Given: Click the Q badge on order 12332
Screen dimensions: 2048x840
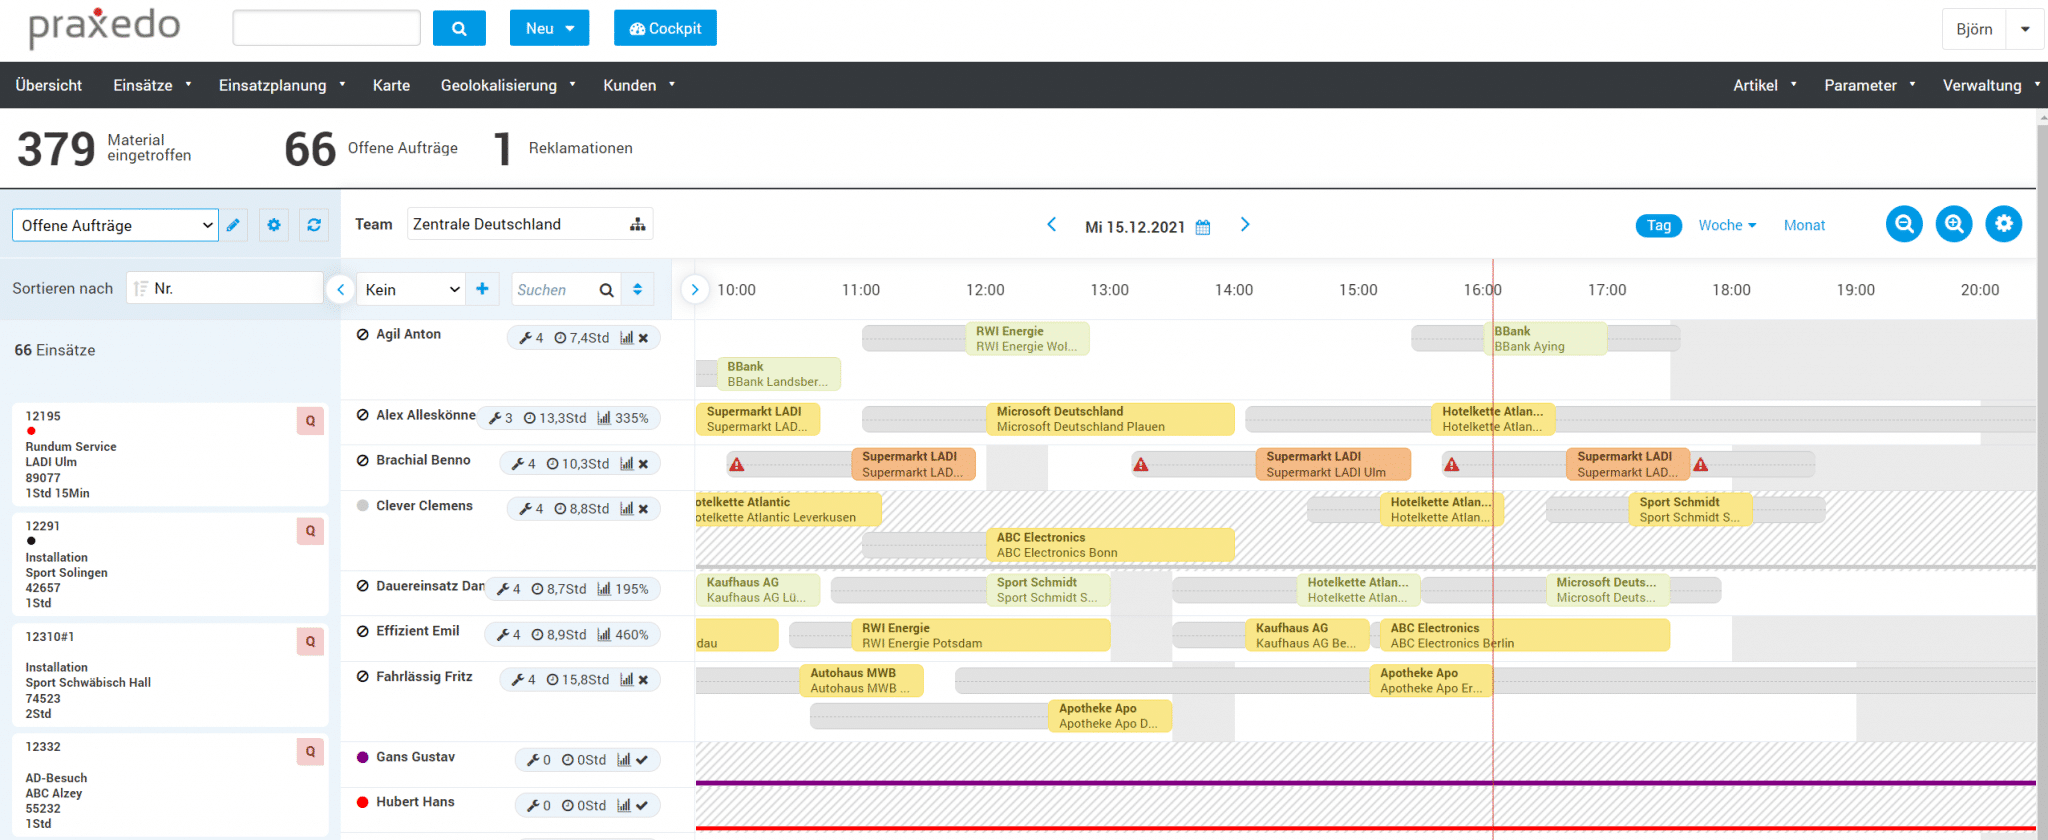Looking at the screenshot, I should (x=310, y=751).
